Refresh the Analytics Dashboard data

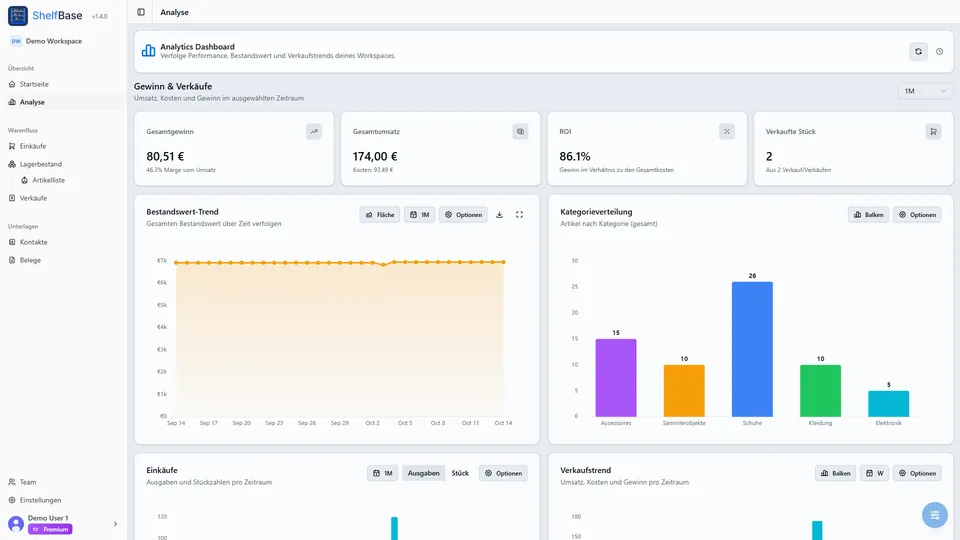pos(918,52)
